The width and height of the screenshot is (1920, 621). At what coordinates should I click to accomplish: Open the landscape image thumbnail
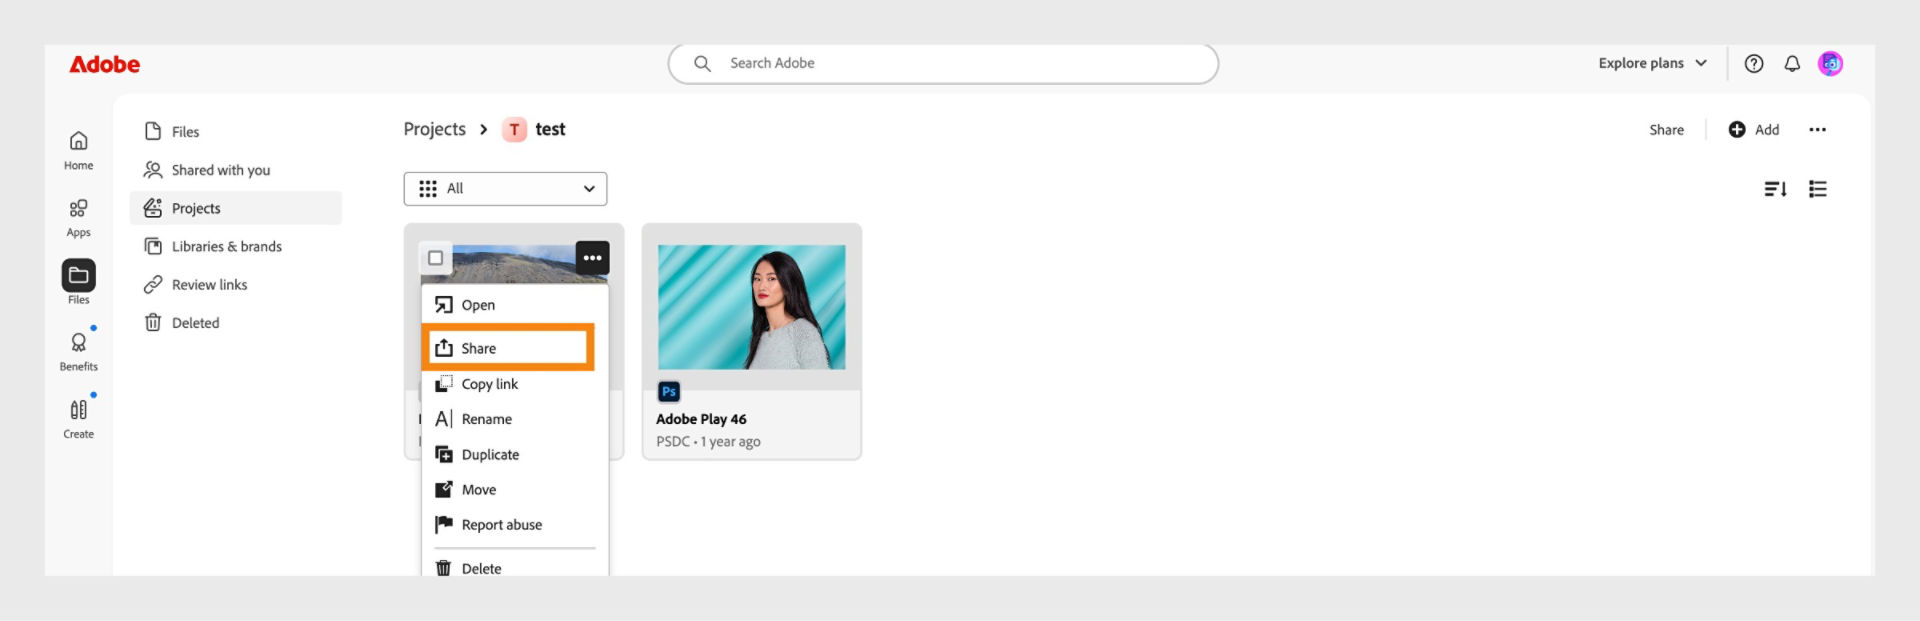tap(513, 263)
